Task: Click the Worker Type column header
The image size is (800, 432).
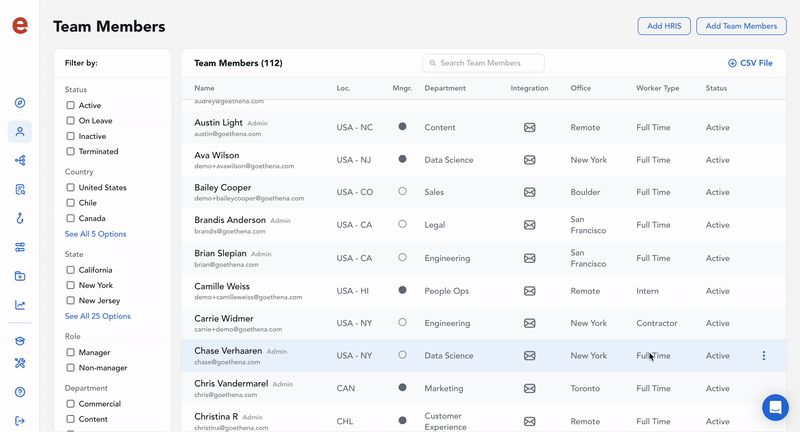Action: (657, 88)
